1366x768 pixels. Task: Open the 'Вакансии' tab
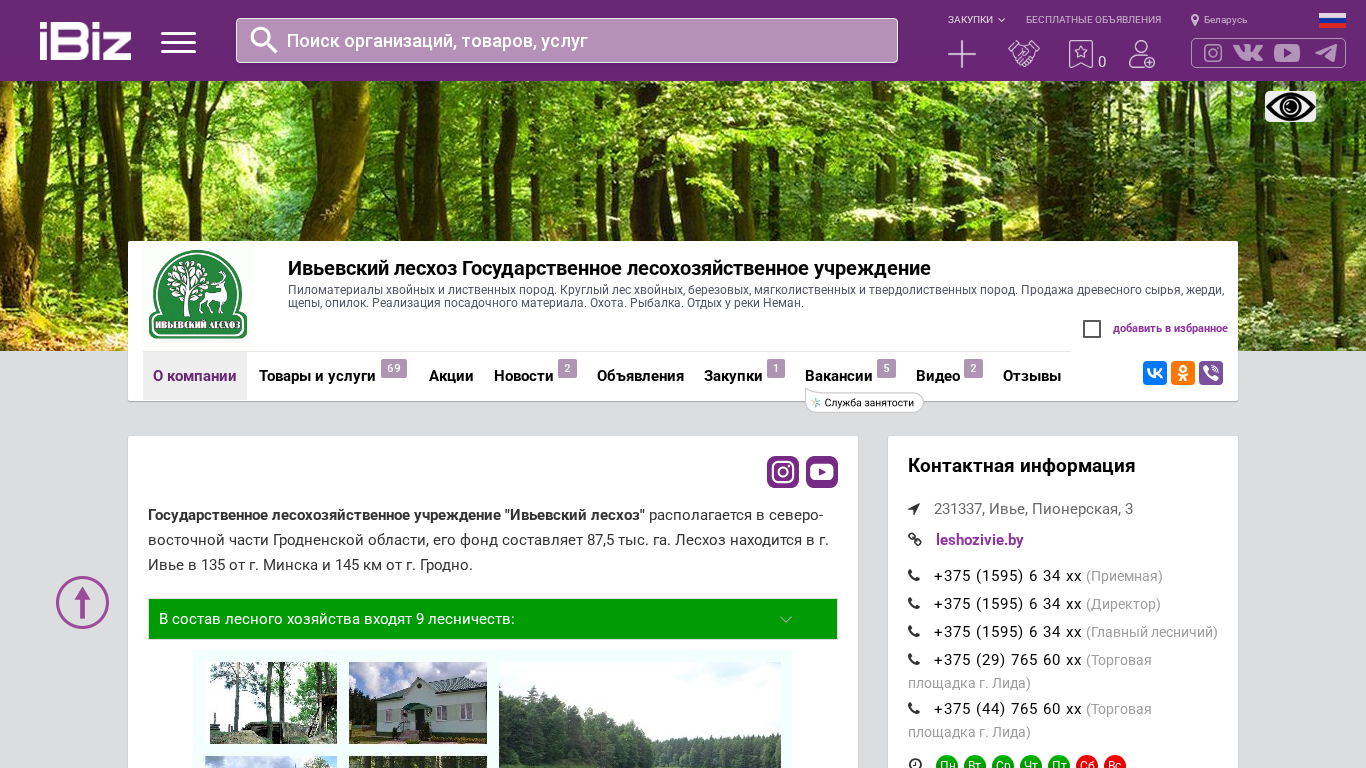point(838,376)
